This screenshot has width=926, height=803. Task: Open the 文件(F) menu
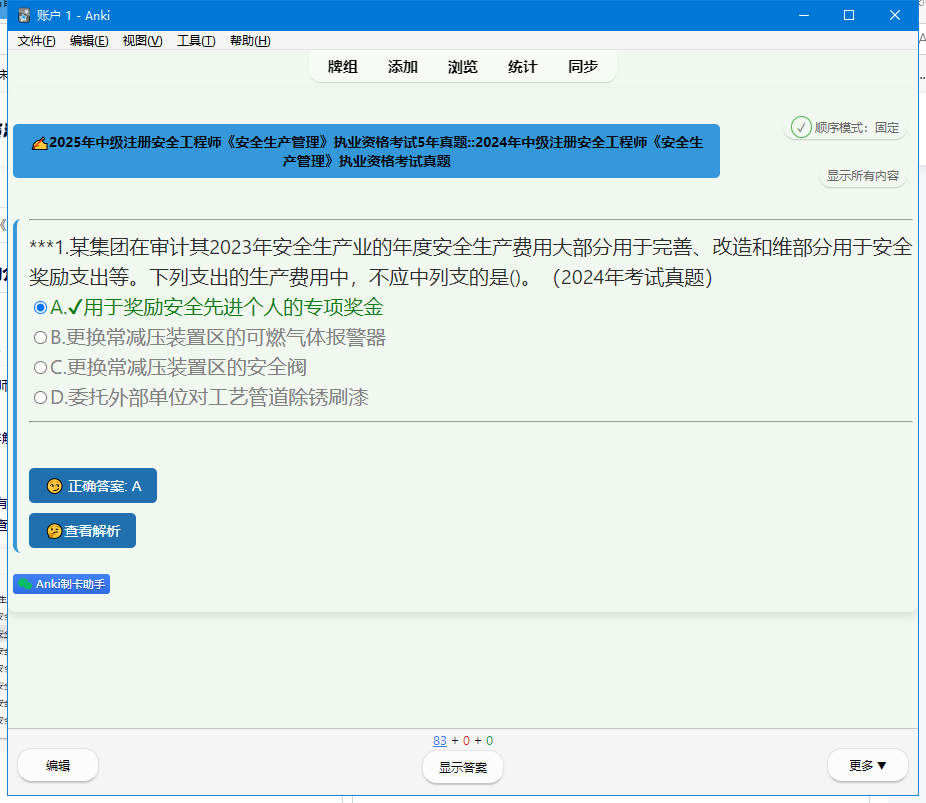[x=37, y=41]
